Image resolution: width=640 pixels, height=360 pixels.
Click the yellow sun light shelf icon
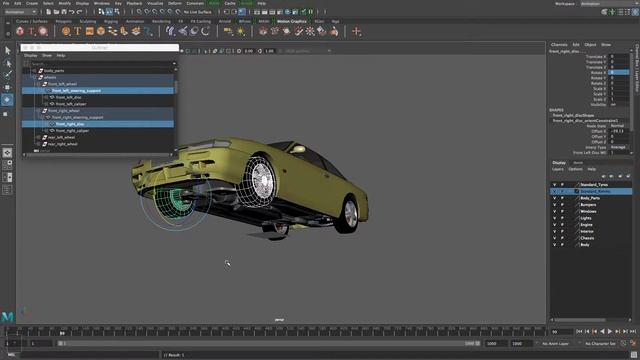[241, 31]
